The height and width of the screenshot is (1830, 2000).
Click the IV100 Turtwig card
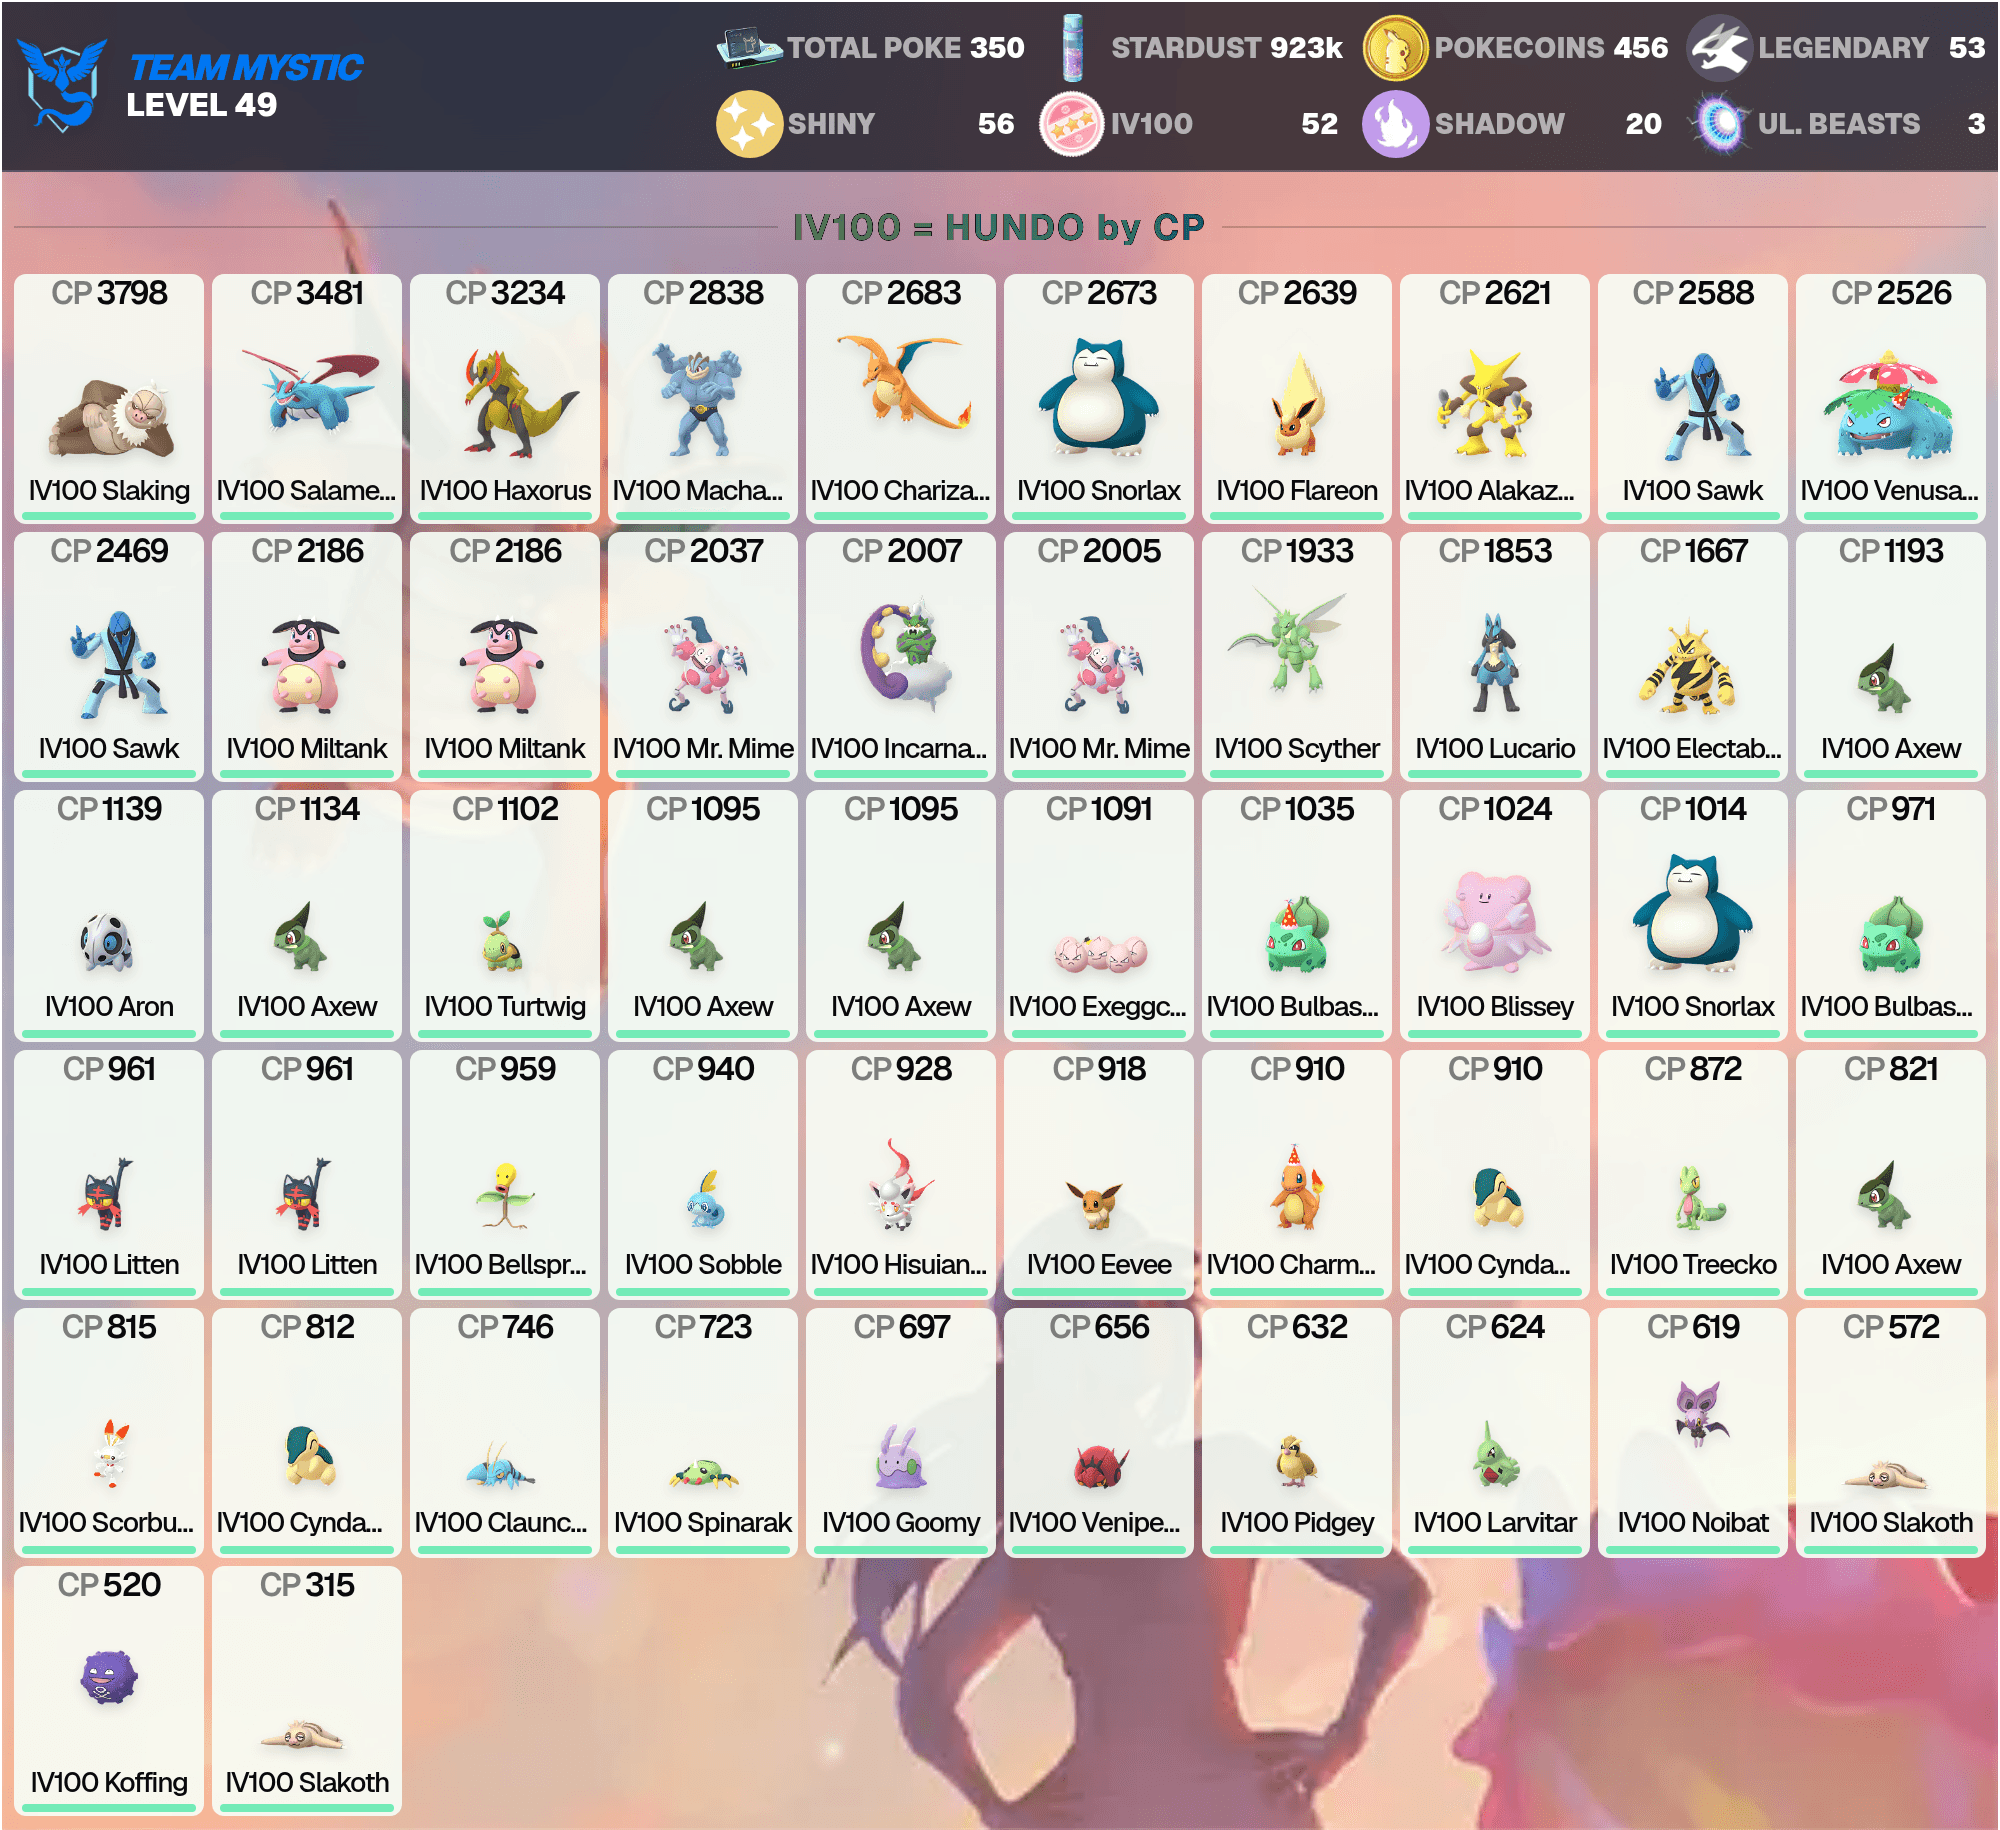(505, 915)
